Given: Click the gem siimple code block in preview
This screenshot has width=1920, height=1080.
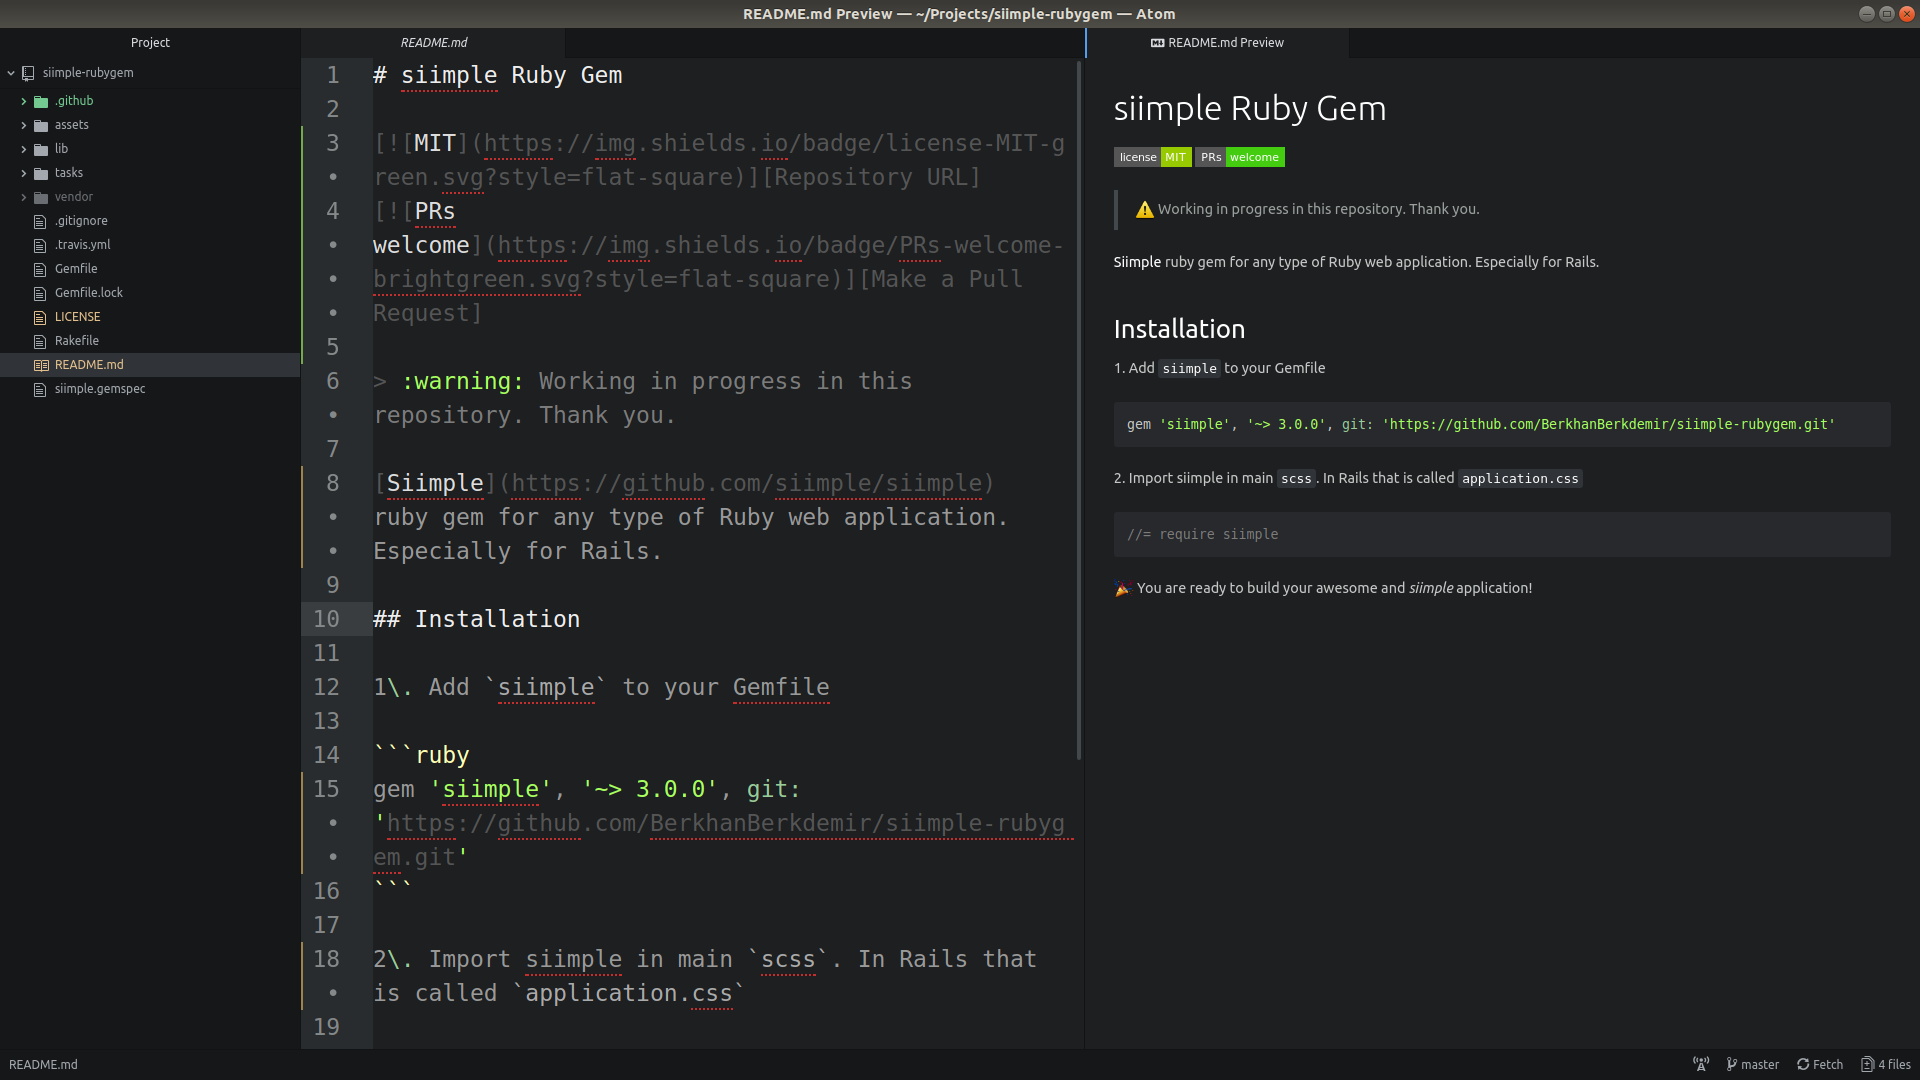Looking at the screenshot, I should 1502,424.
